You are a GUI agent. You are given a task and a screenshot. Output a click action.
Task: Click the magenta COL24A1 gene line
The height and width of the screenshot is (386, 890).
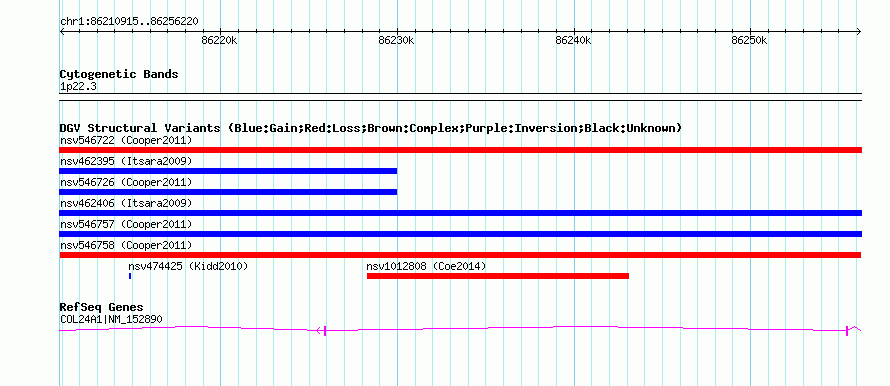click(461, 329)
